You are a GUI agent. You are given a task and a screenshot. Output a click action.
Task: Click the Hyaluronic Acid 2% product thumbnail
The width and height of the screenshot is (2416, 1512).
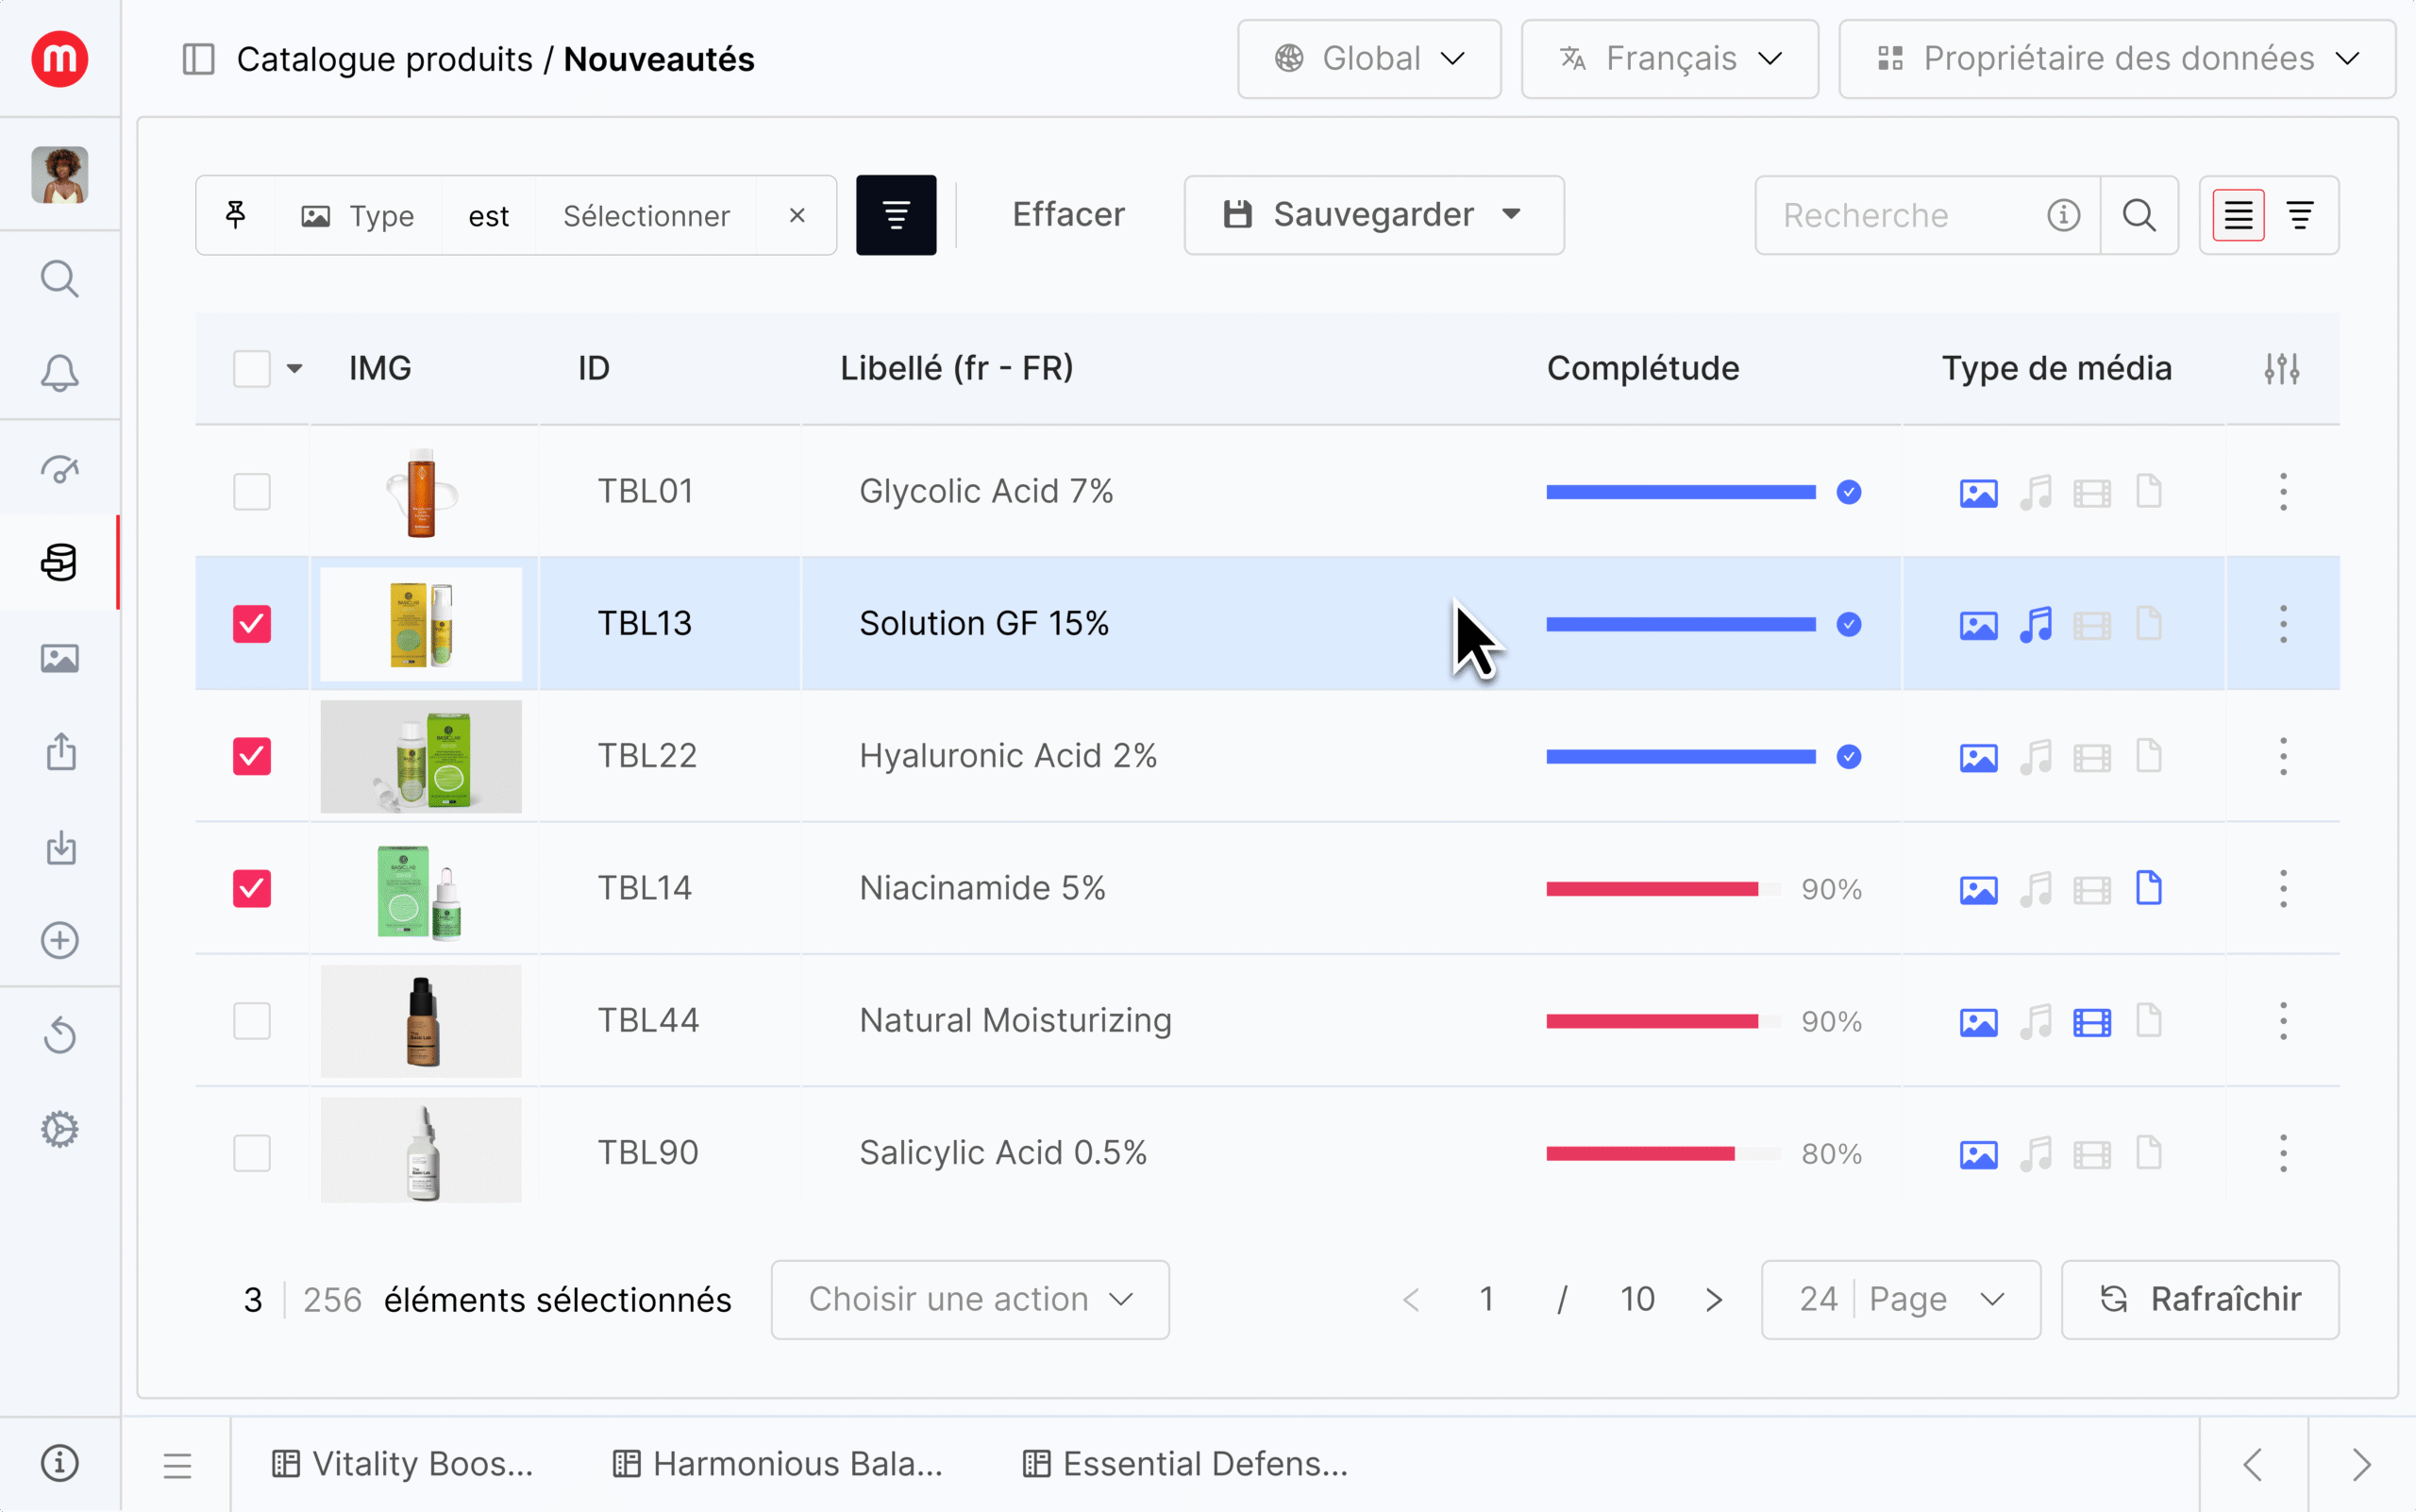coord(421,757)
